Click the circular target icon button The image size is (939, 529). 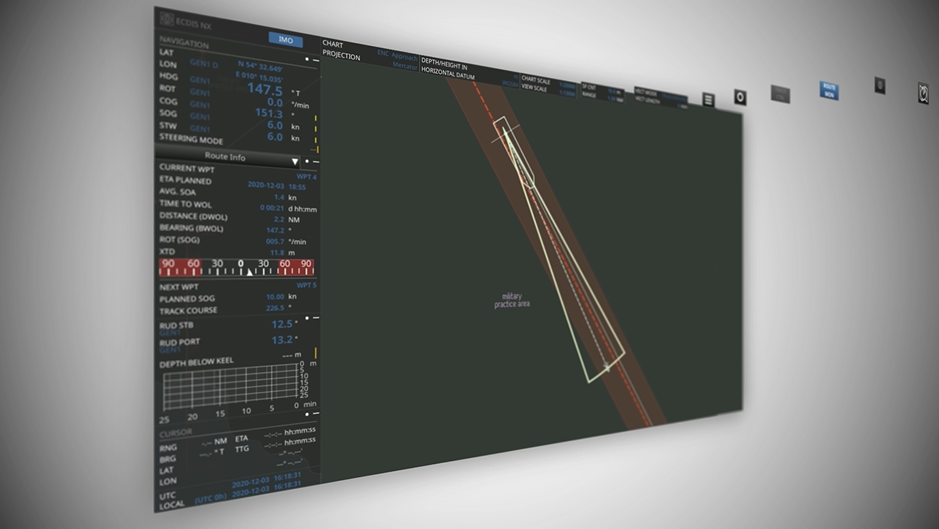[740, 97]
